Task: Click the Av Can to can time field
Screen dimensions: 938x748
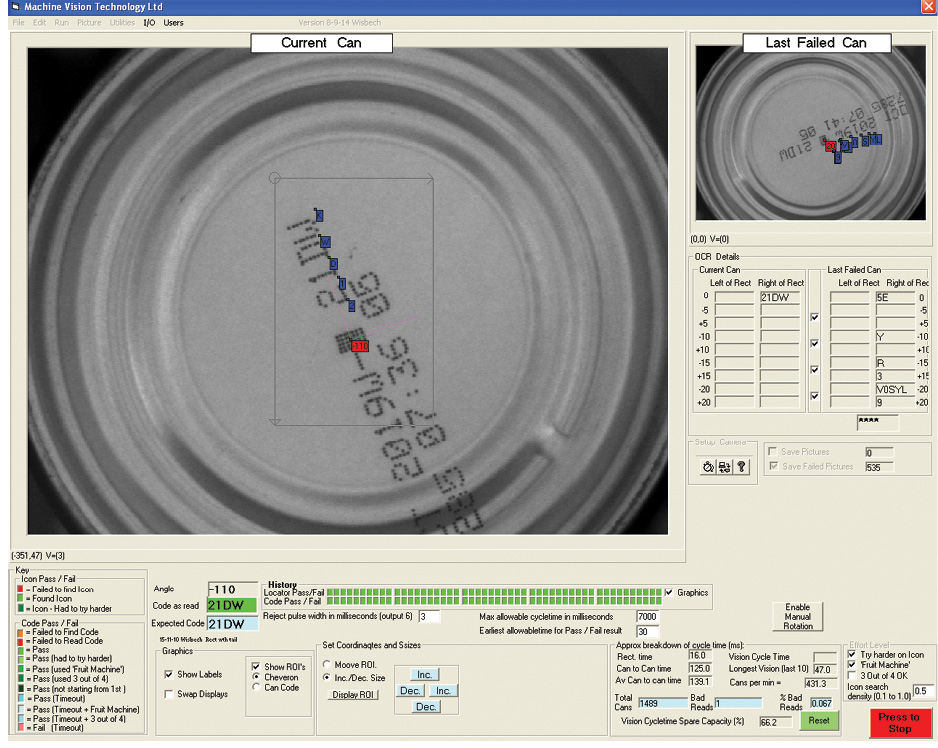Action: point(700,681)
